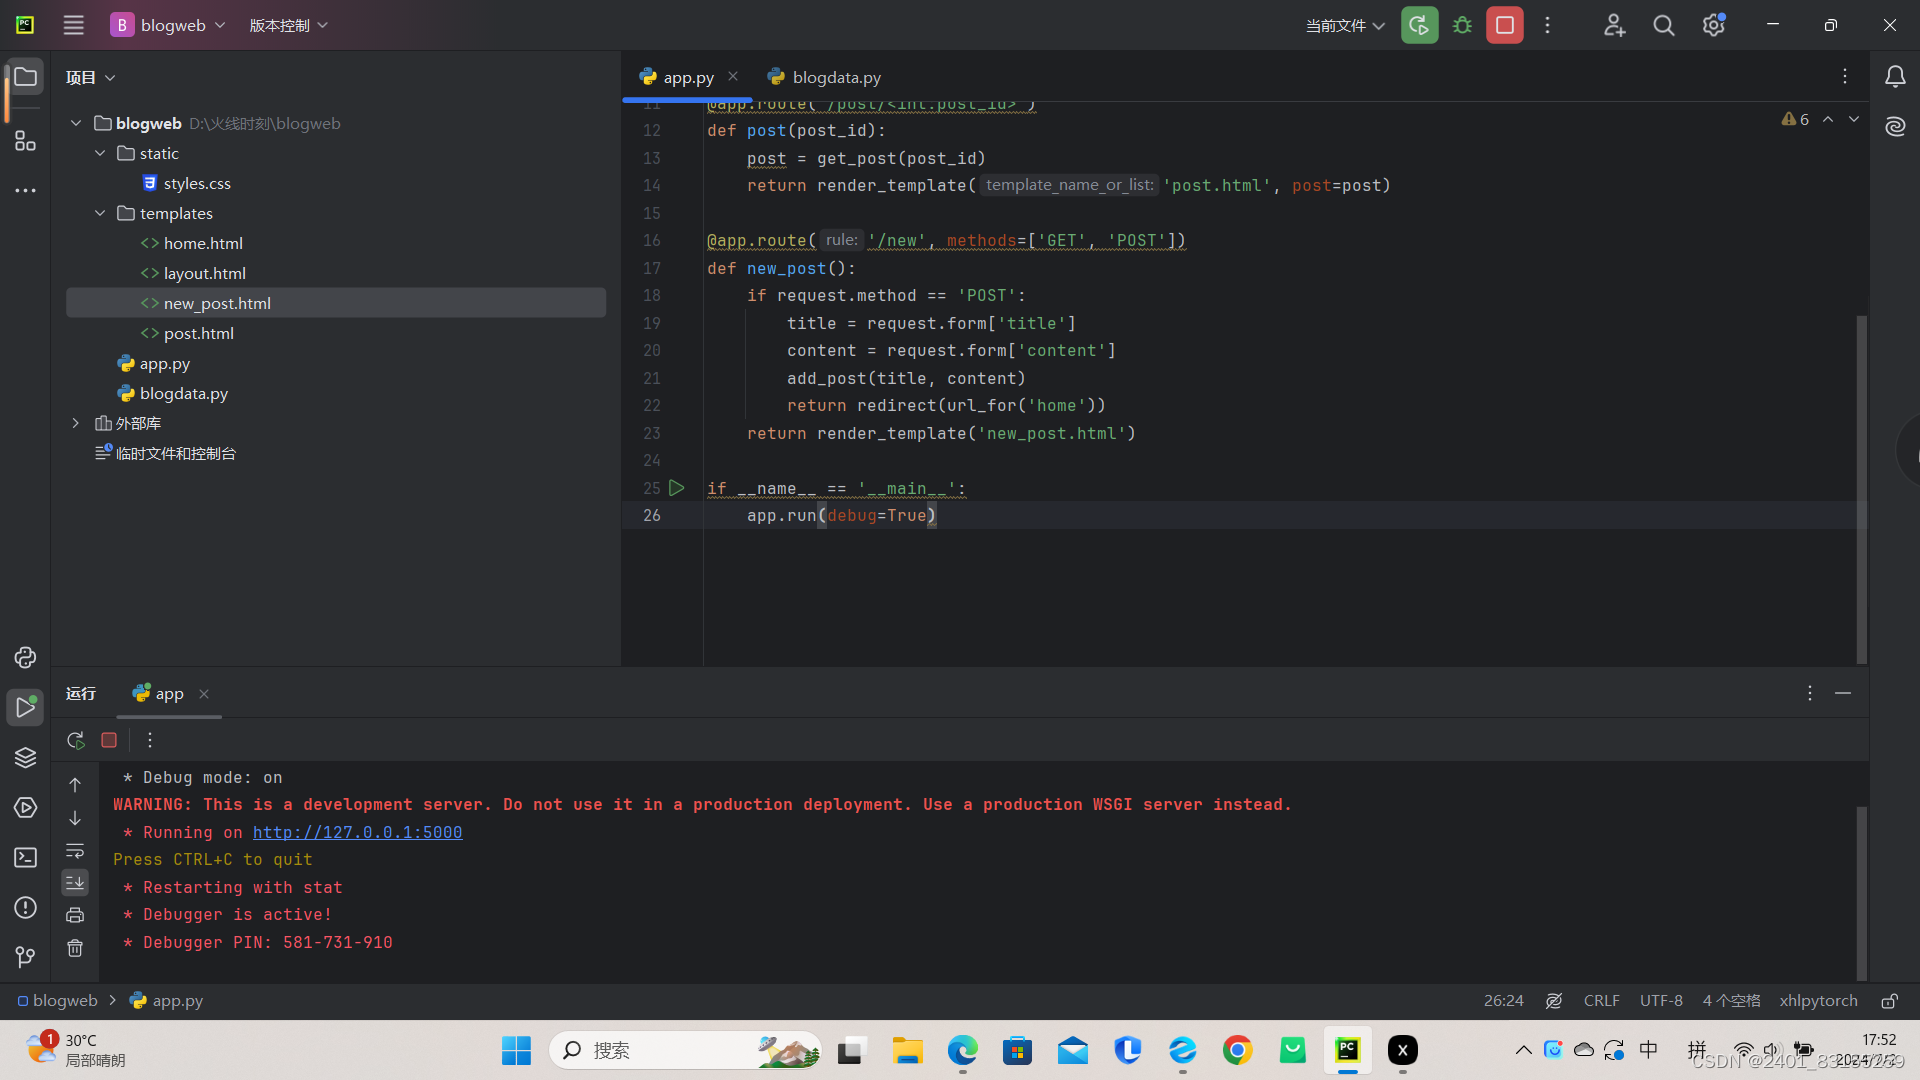The image size is (1920, 1080).
Task: Click the stop button in terminal toolbar
Action: click(109, 740)
